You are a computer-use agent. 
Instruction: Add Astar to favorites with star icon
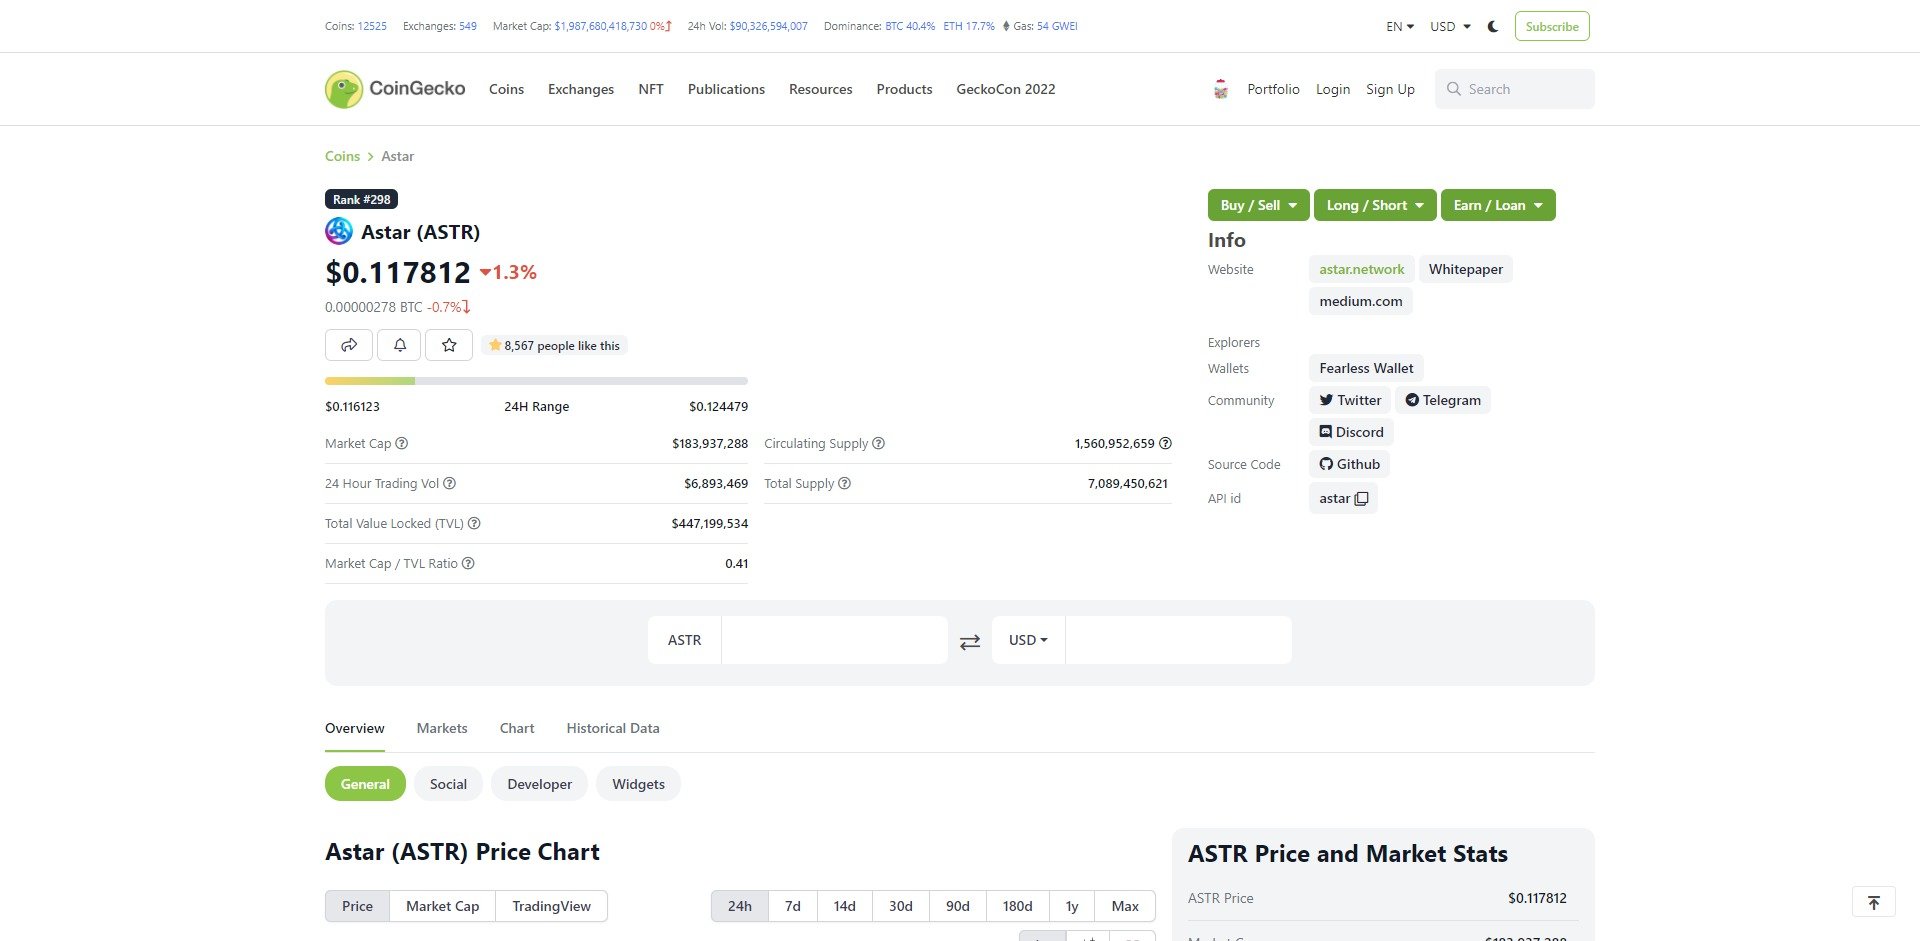[449, 345]
